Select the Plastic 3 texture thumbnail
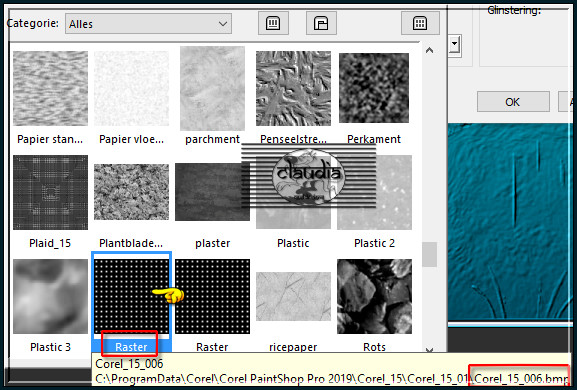The height and width of the screenshot is (390, 577). point(50,296)
